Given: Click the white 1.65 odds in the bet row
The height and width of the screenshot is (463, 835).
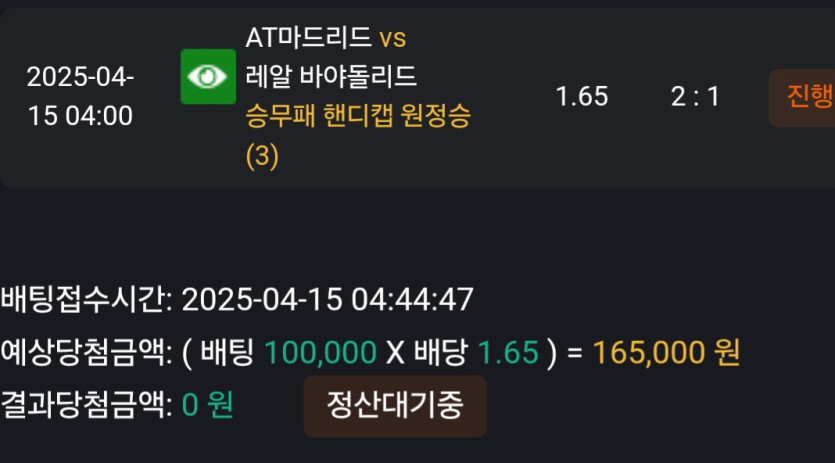Looking at the screenshot, I should (x=582, y=96).
